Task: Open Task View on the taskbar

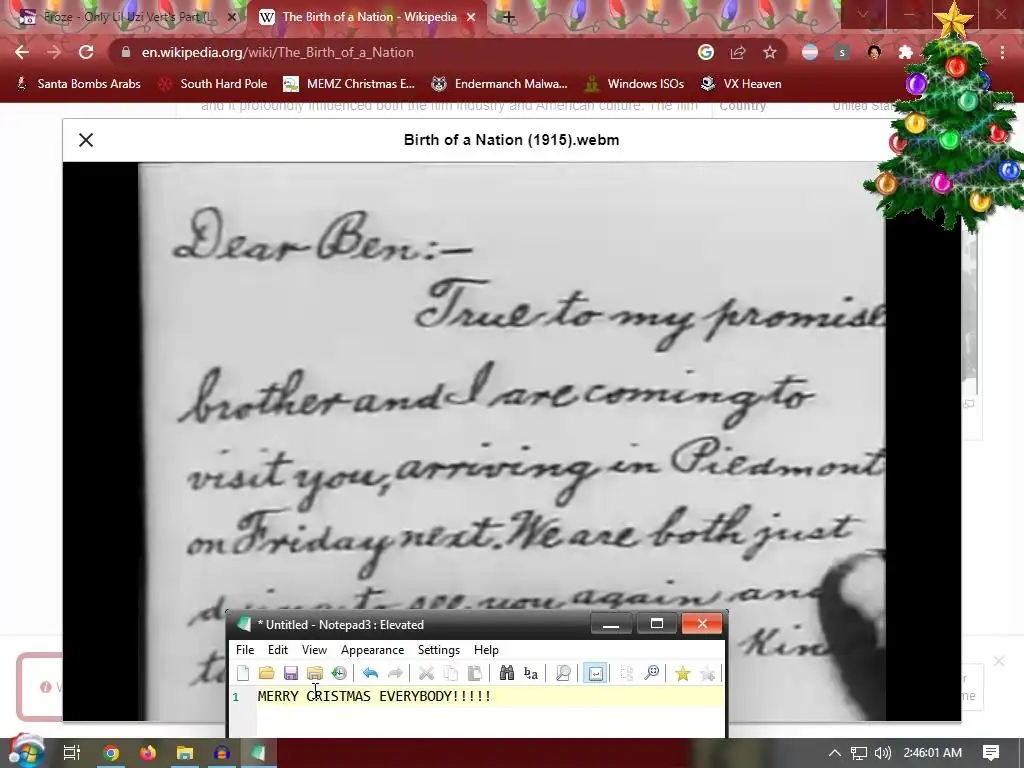Action: 72,753
